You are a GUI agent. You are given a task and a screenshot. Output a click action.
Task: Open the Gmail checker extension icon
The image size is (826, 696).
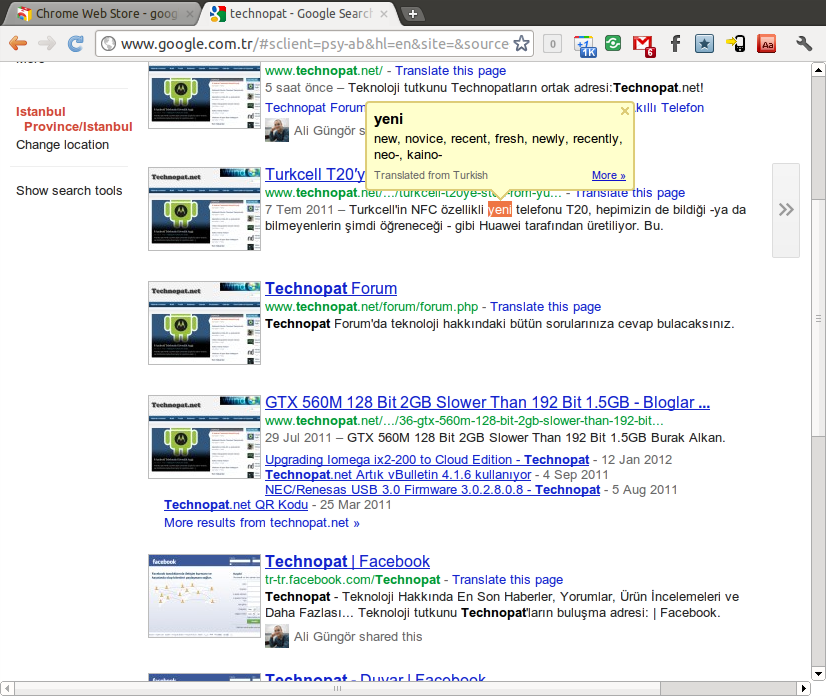click(x=644, y=45)
